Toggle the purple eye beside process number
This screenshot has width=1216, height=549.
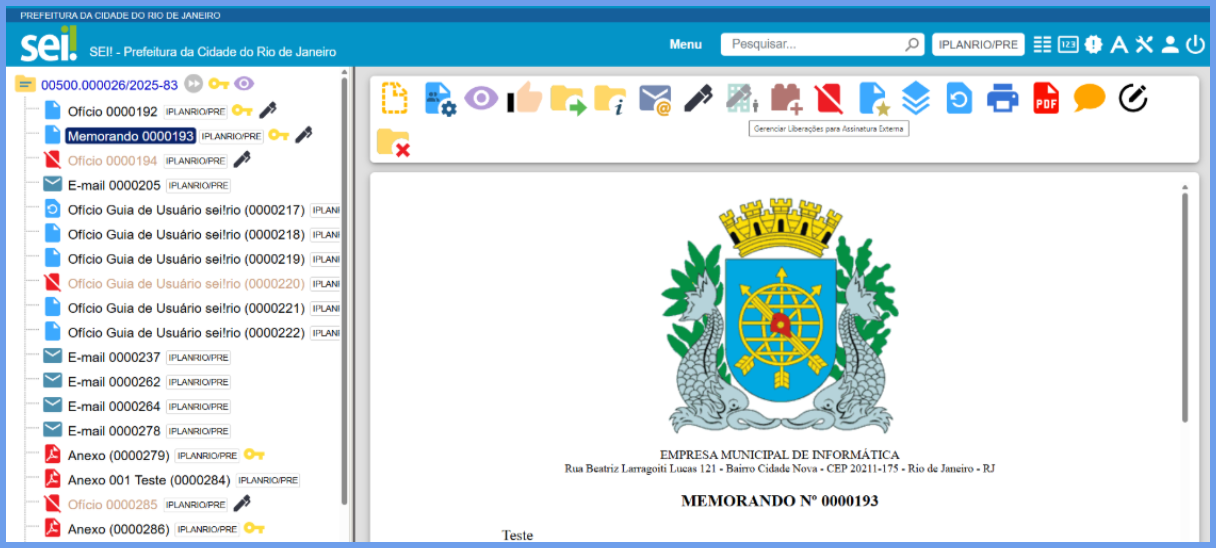tap(244, 84)
